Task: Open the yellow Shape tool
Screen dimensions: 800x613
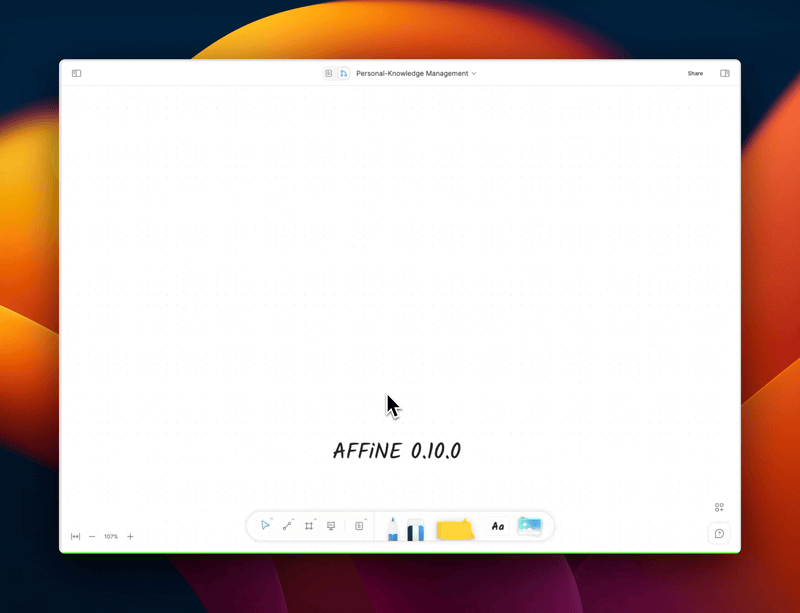Action: tap(455, 529)
